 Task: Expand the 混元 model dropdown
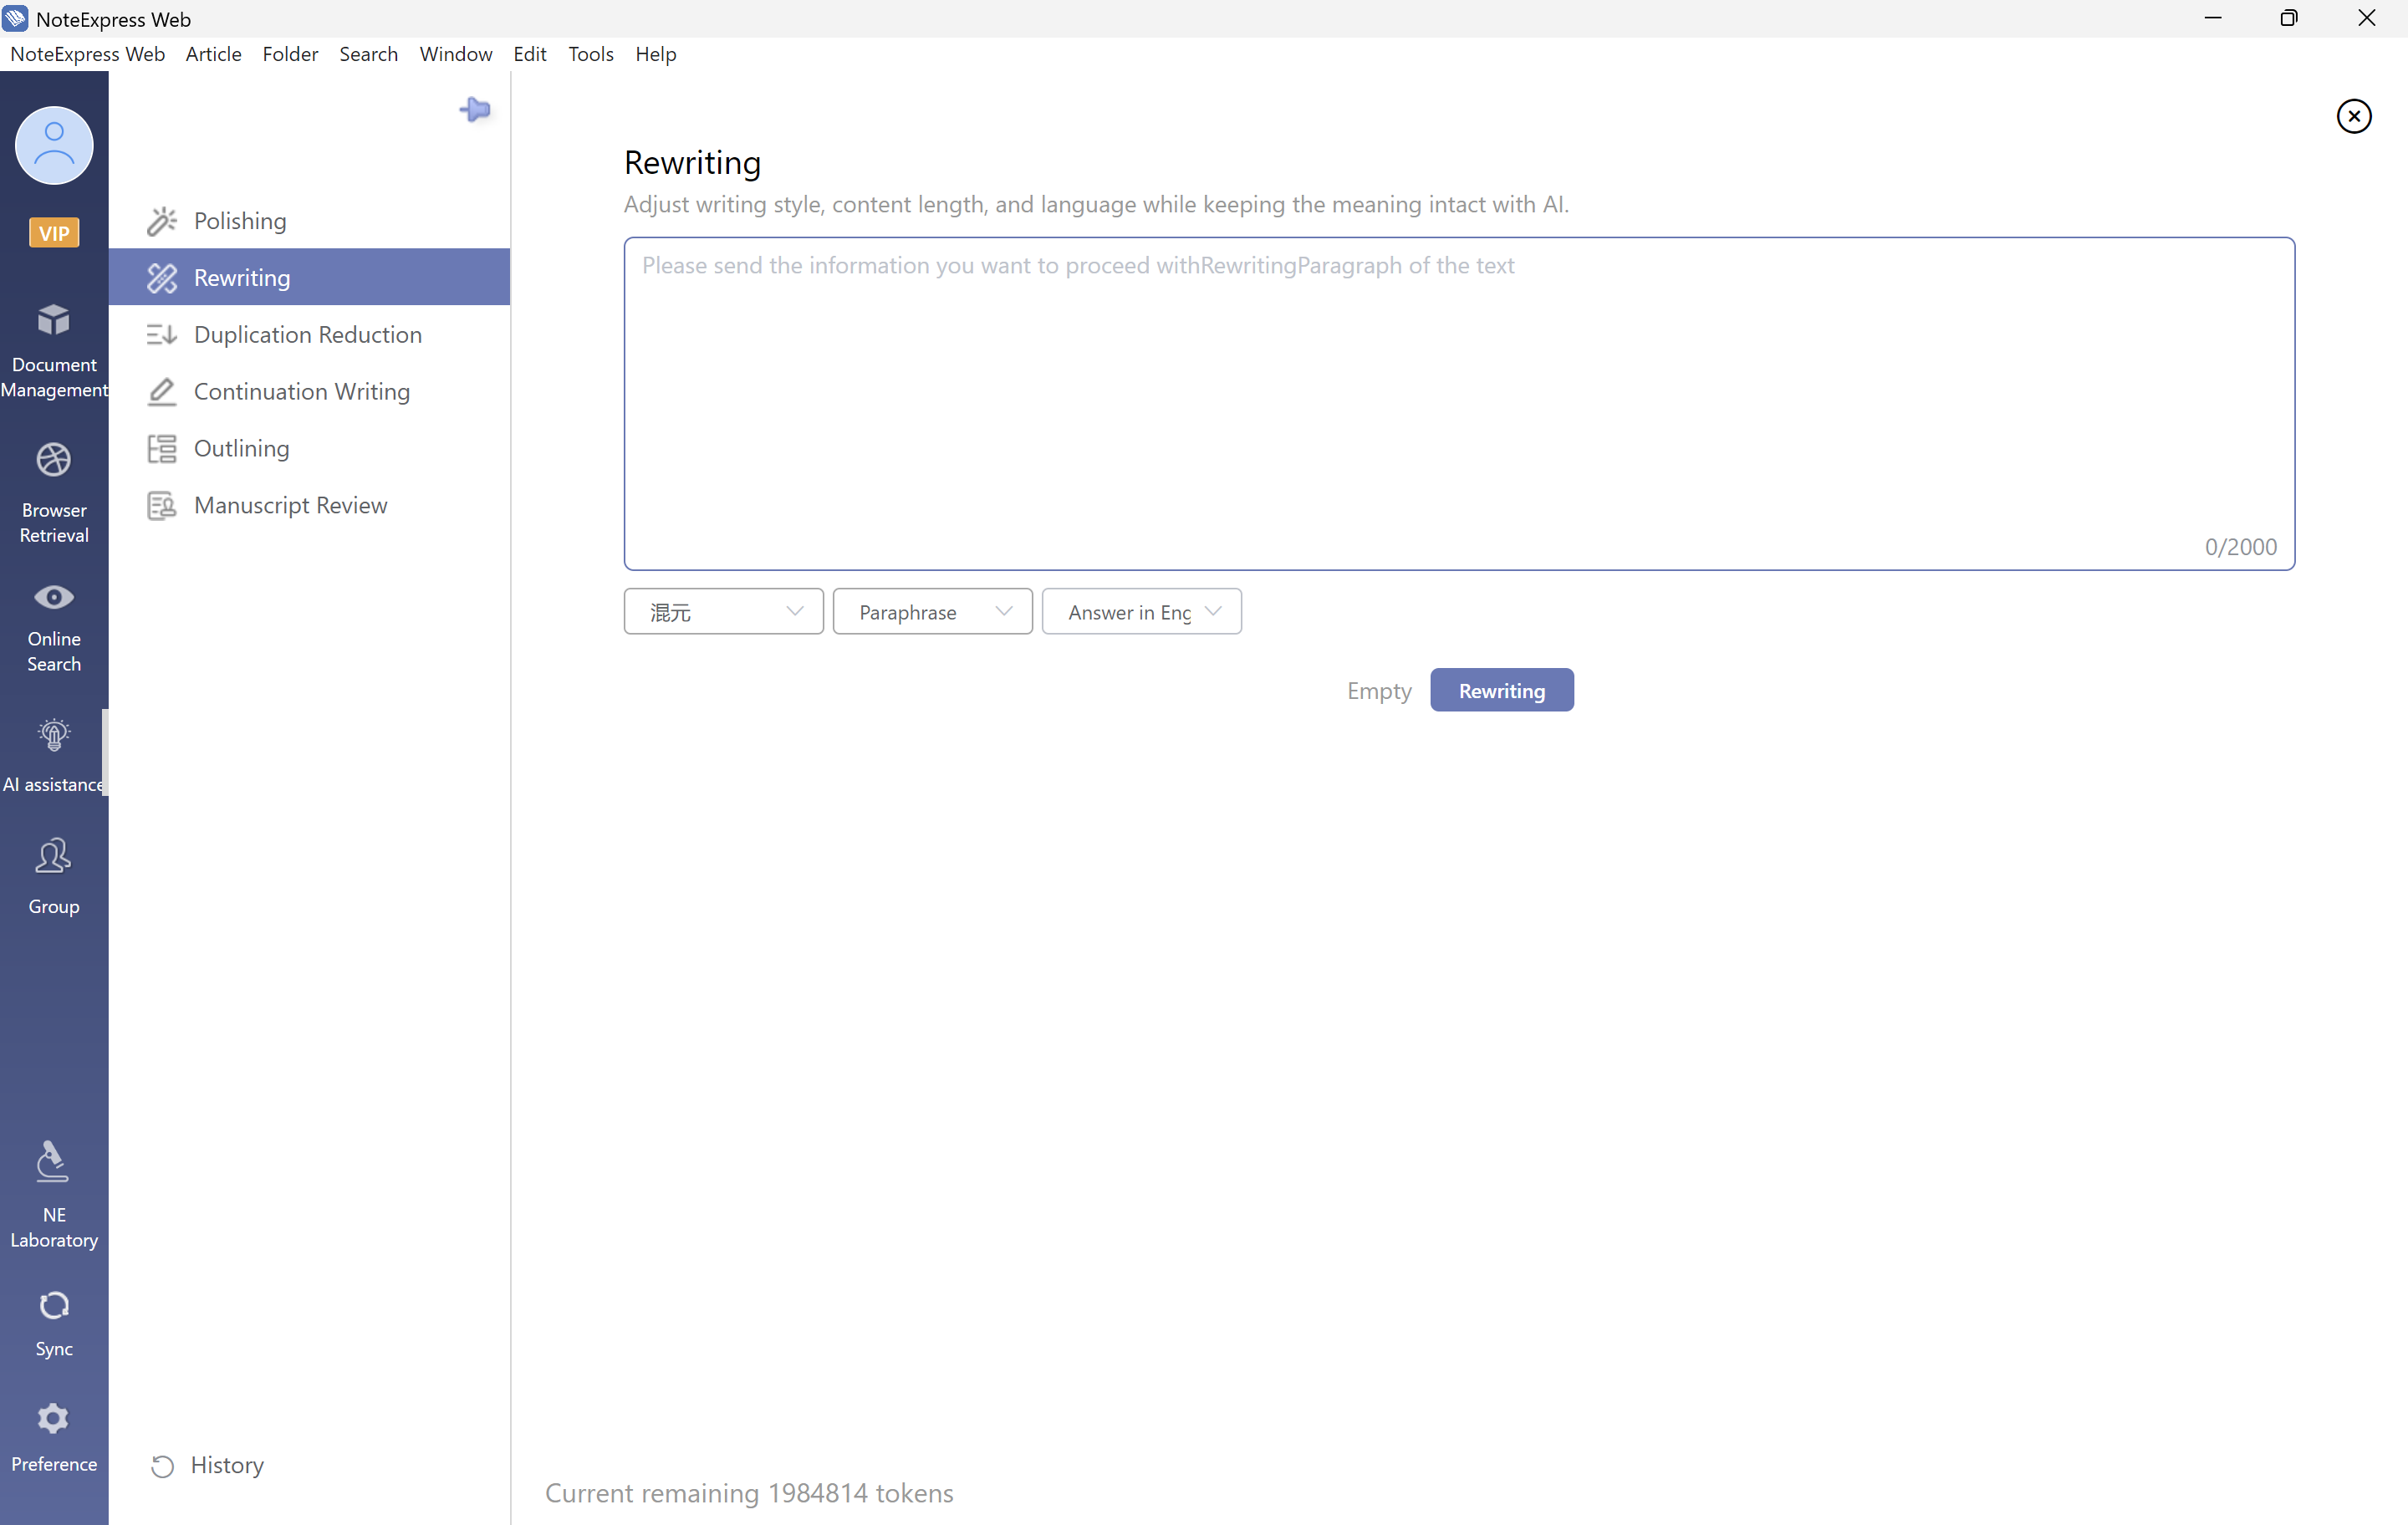pyautogui.click(x=723, y=611)
